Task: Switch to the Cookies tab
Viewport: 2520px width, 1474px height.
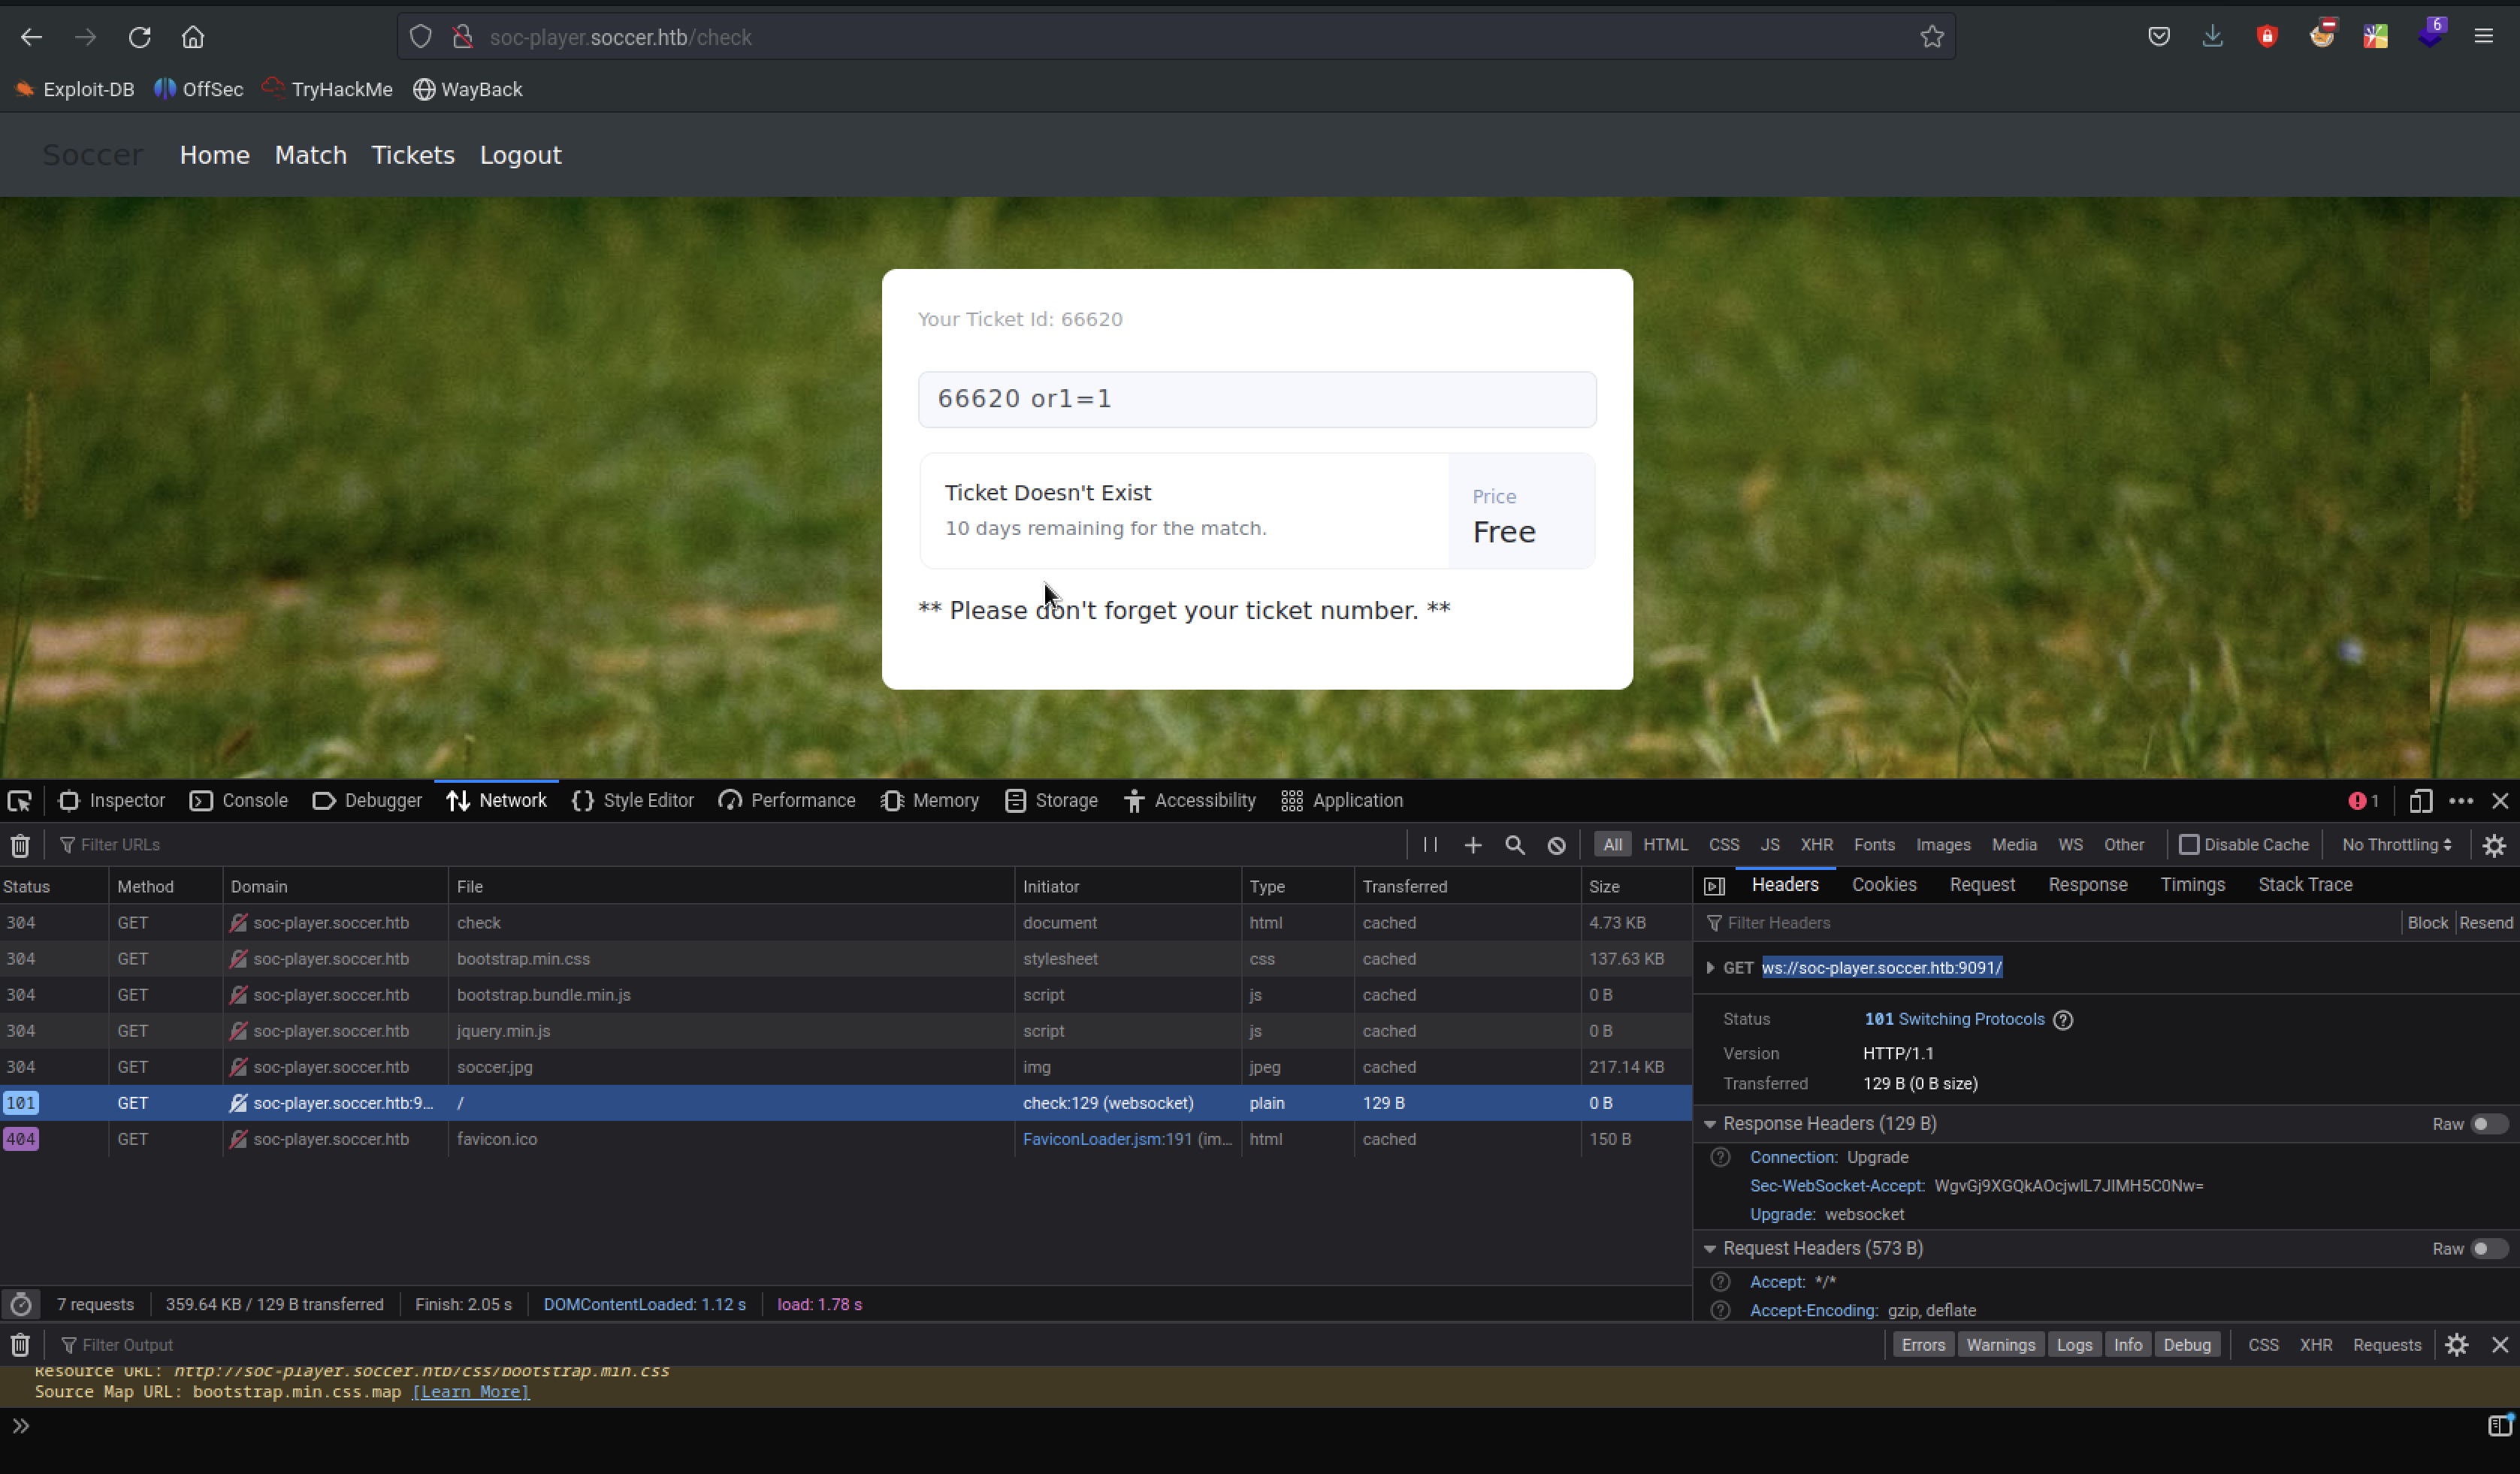Action: pos(1884,885)
